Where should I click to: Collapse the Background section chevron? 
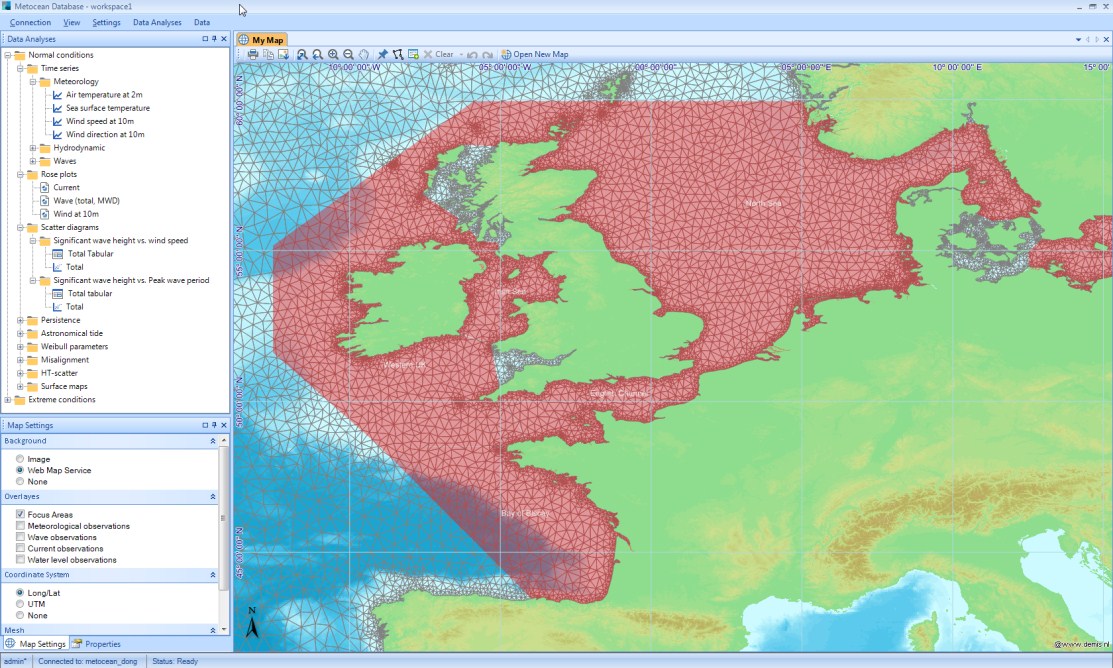coord(212,441)
